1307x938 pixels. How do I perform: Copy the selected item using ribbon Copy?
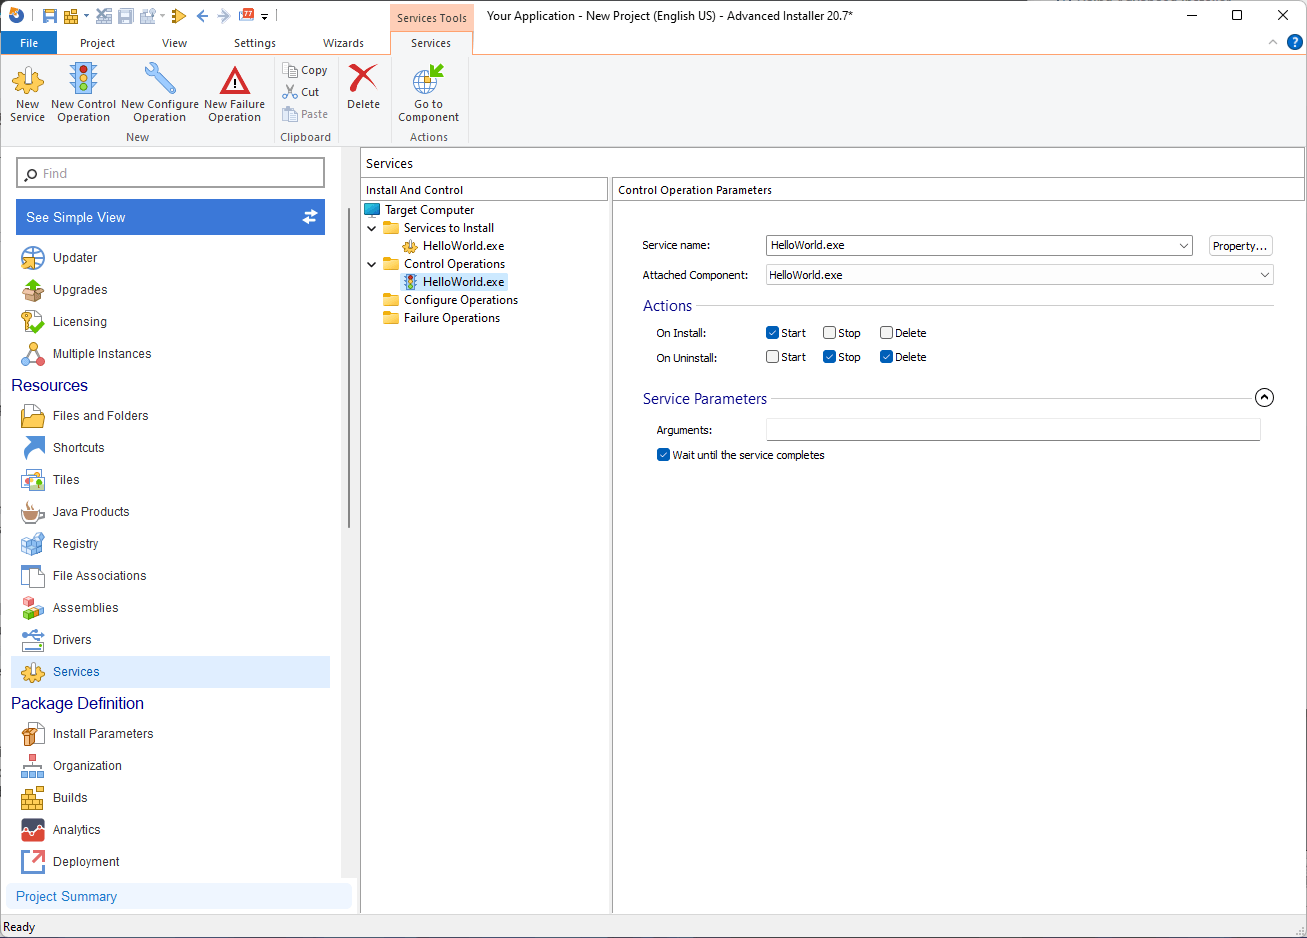coord(305,70)
